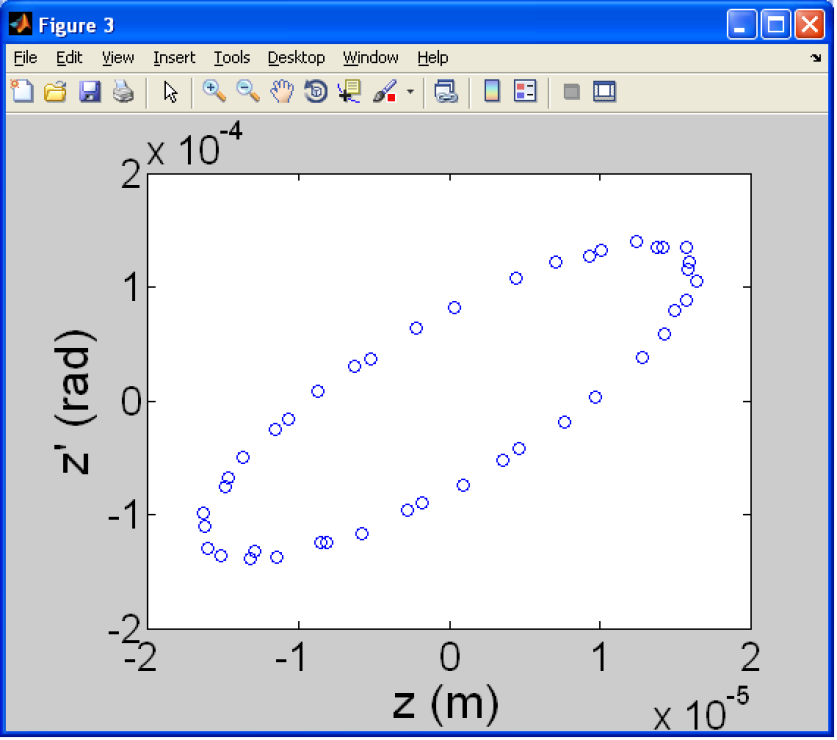Minimize the Figure 3 window
Screen dimensions: 837x740
741,25
